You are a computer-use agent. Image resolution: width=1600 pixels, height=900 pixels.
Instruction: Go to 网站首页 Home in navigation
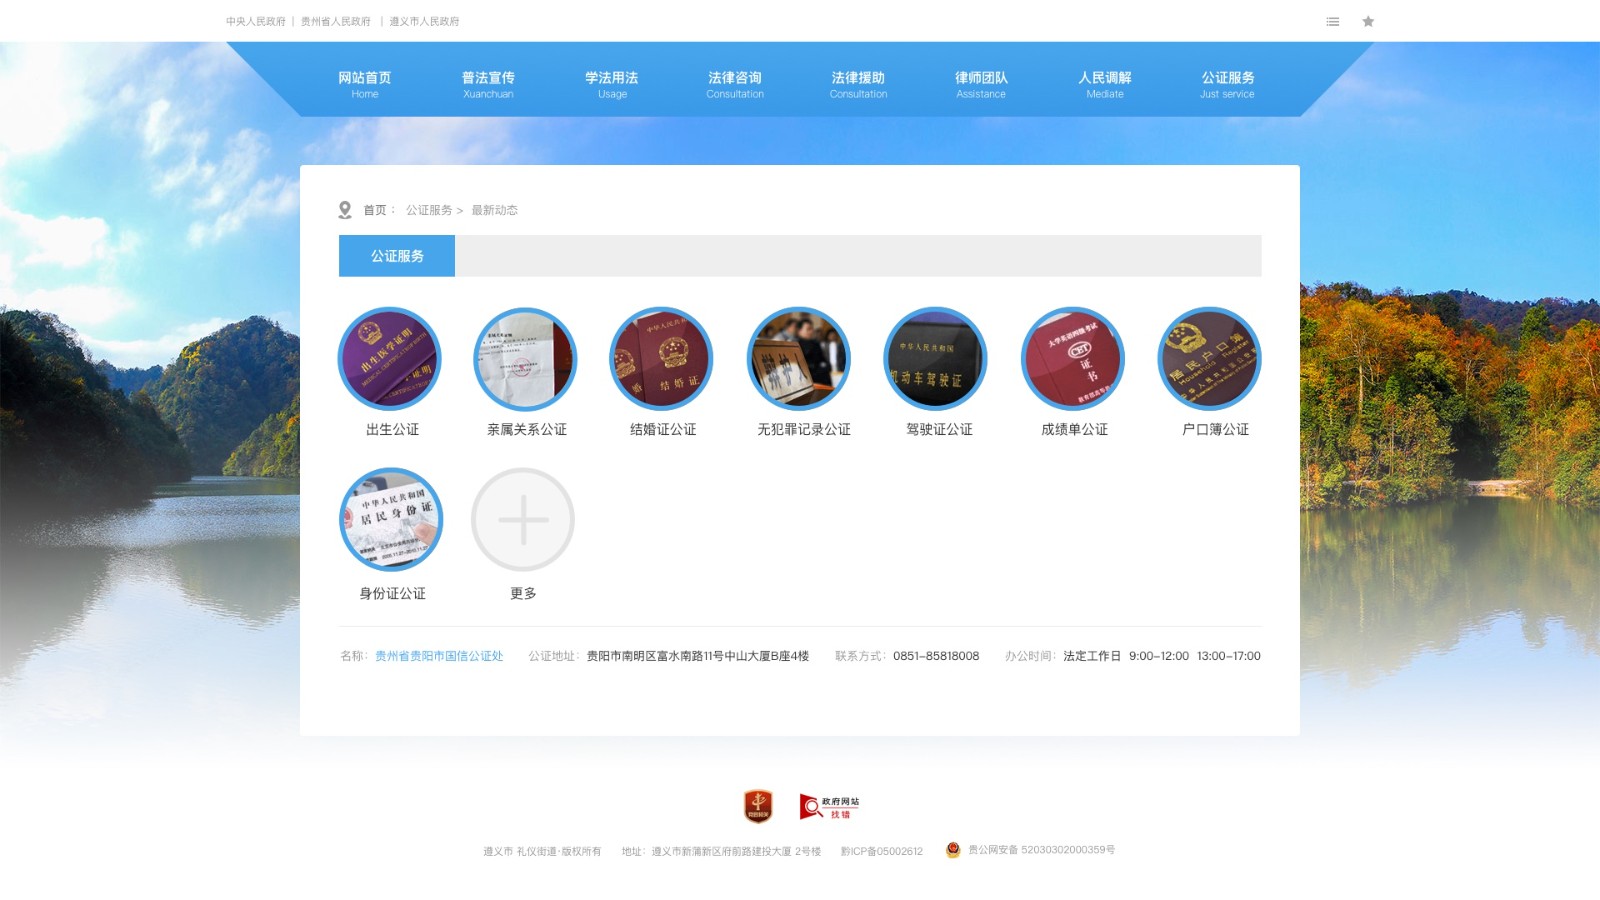click(365, 84)
